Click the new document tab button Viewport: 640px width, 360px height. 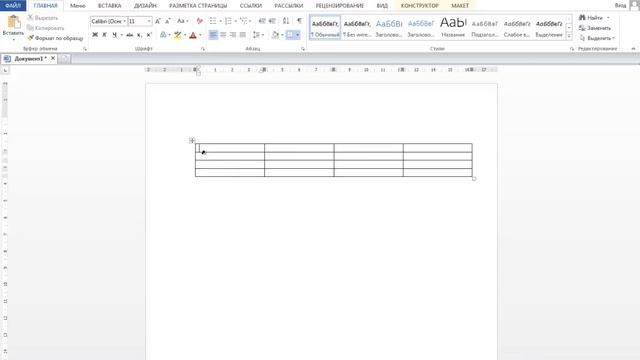64,59
